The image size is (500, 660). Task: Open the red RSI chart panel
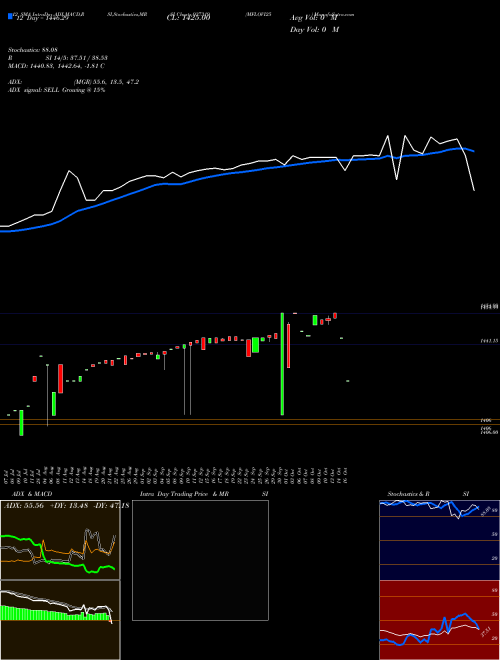point(439,620)
